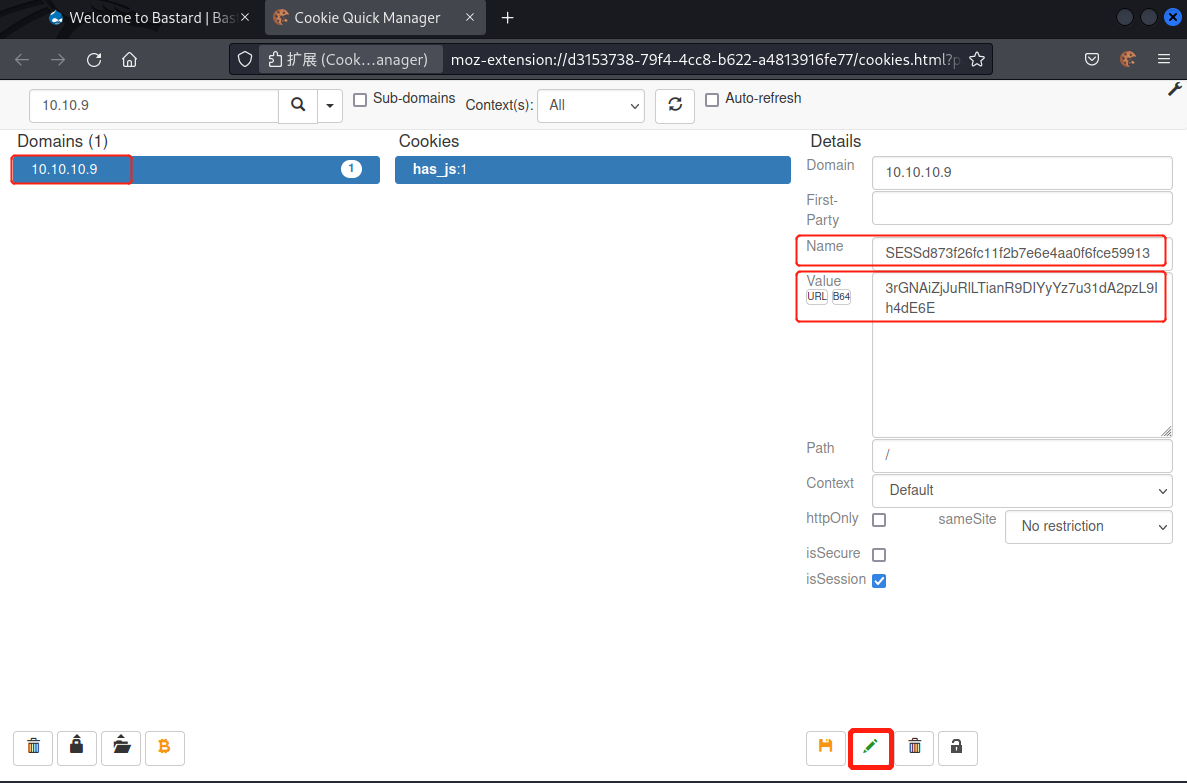Click the orange save cookie icon

pyautogui.click(x=826, y=747)
